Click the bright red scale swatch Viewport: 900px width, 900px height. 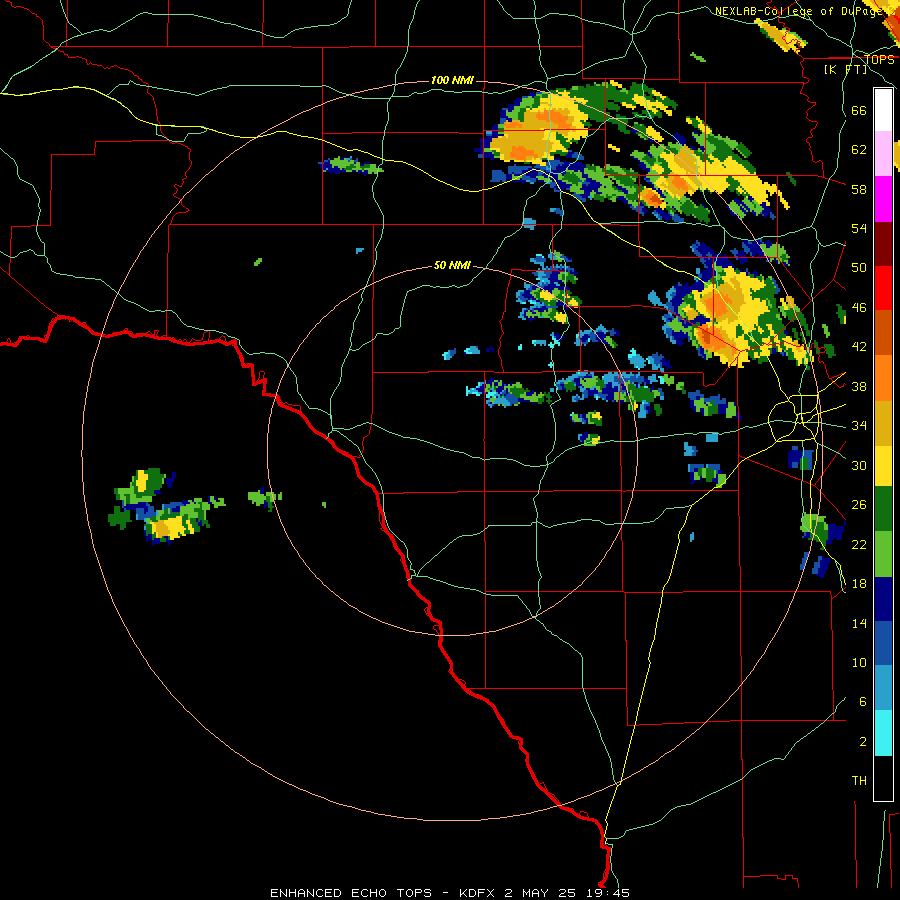click(x=883, y=288)
